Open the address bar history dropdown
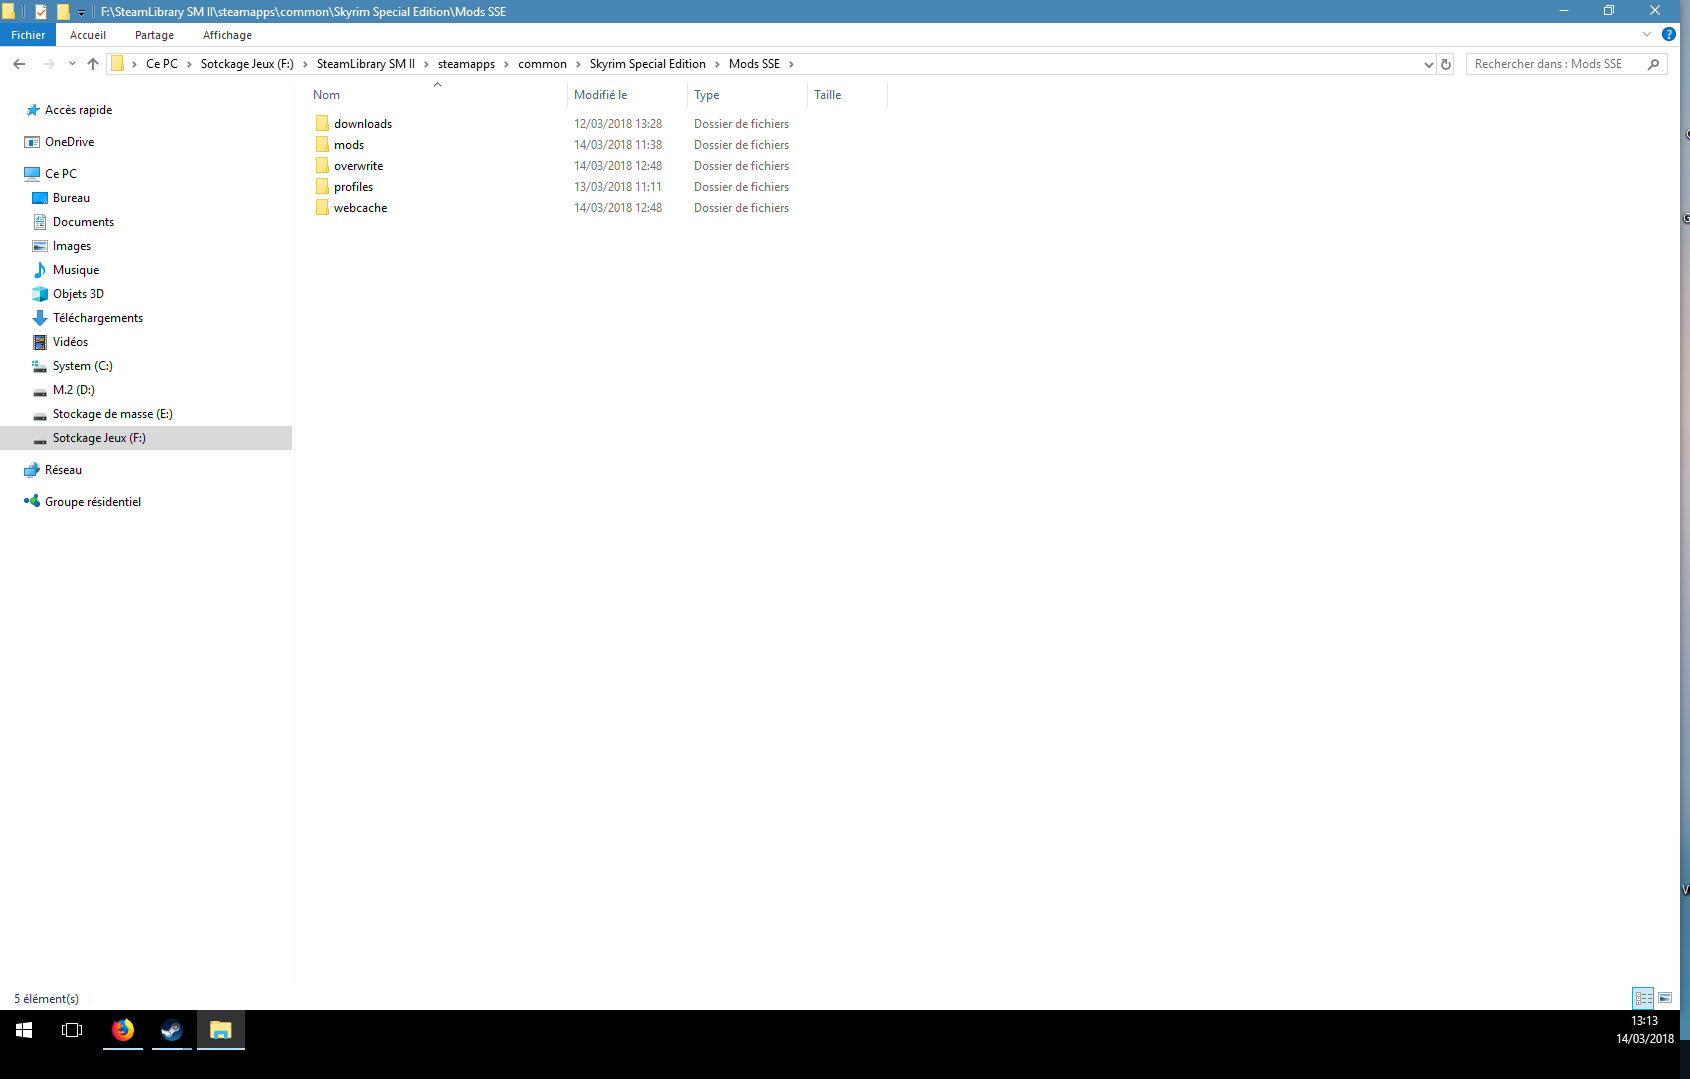The image size is (1690, 1079). pyautogui.click(x=1428, y=64)
